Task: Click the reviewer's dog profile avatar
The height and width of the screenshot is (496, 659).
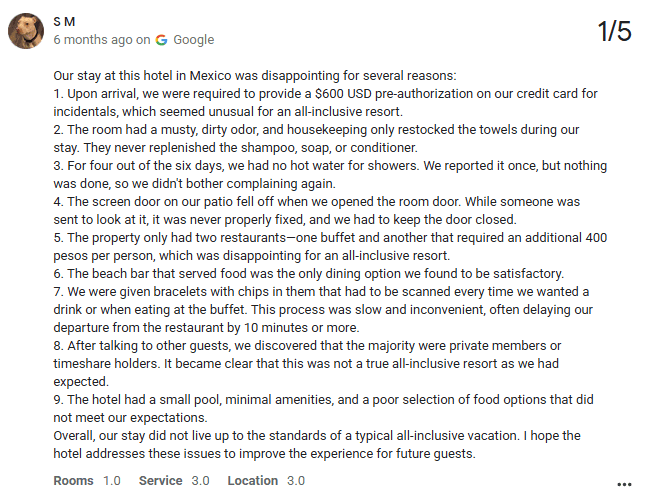Action: 26,31
